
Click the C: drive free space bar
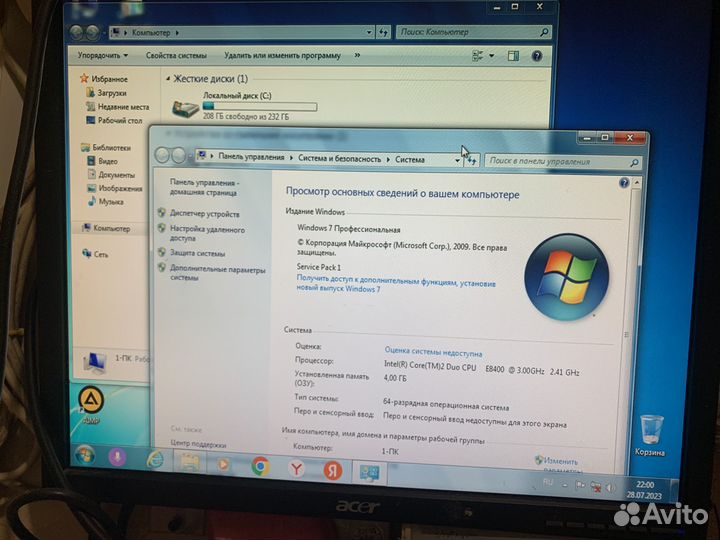(x=260, y=107)
